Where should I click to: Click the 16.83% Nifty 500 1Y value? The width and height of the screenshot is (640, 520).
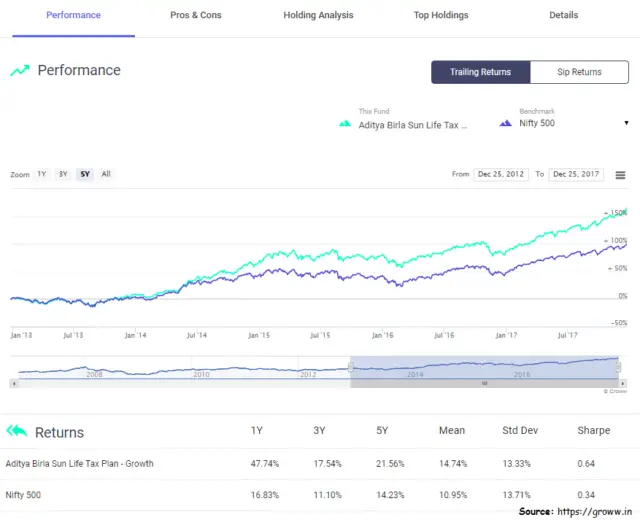click(x=264, y=495)
